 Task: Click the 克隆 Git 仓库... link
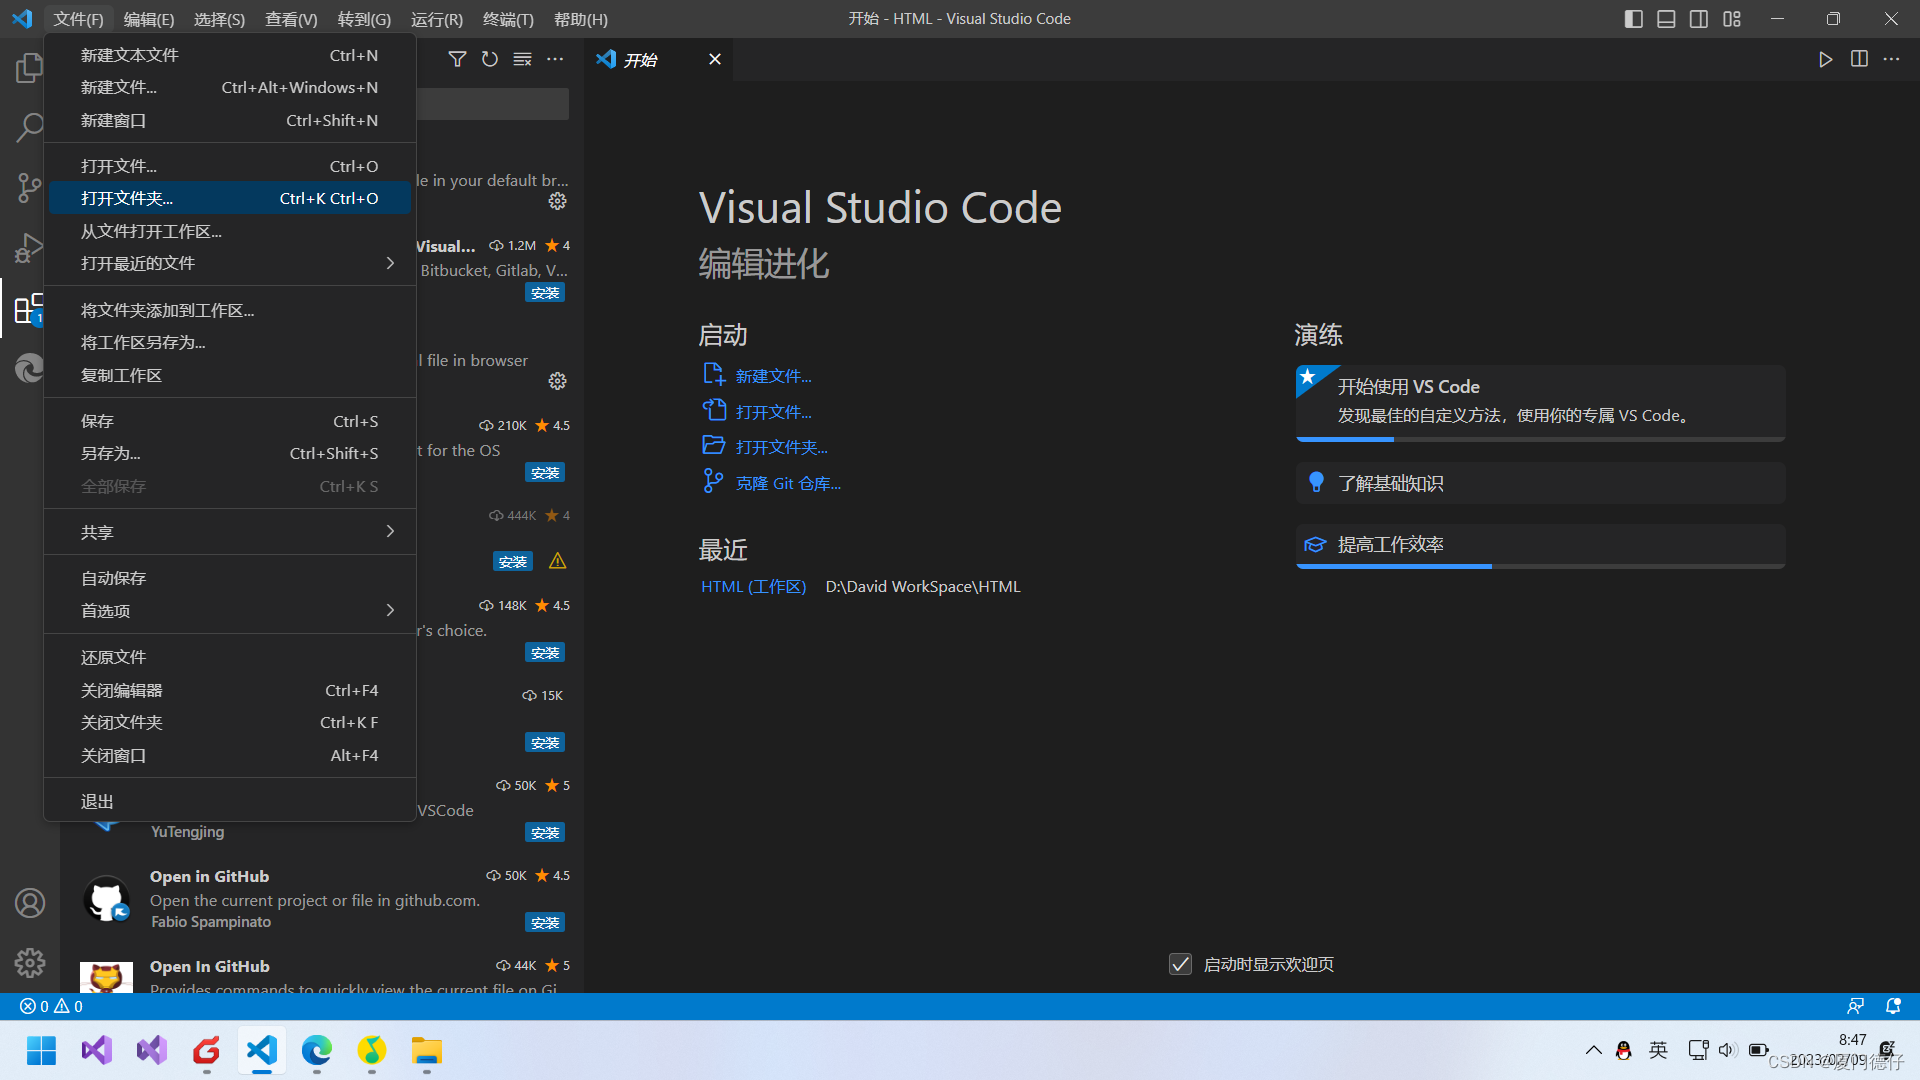pos(788,483)
